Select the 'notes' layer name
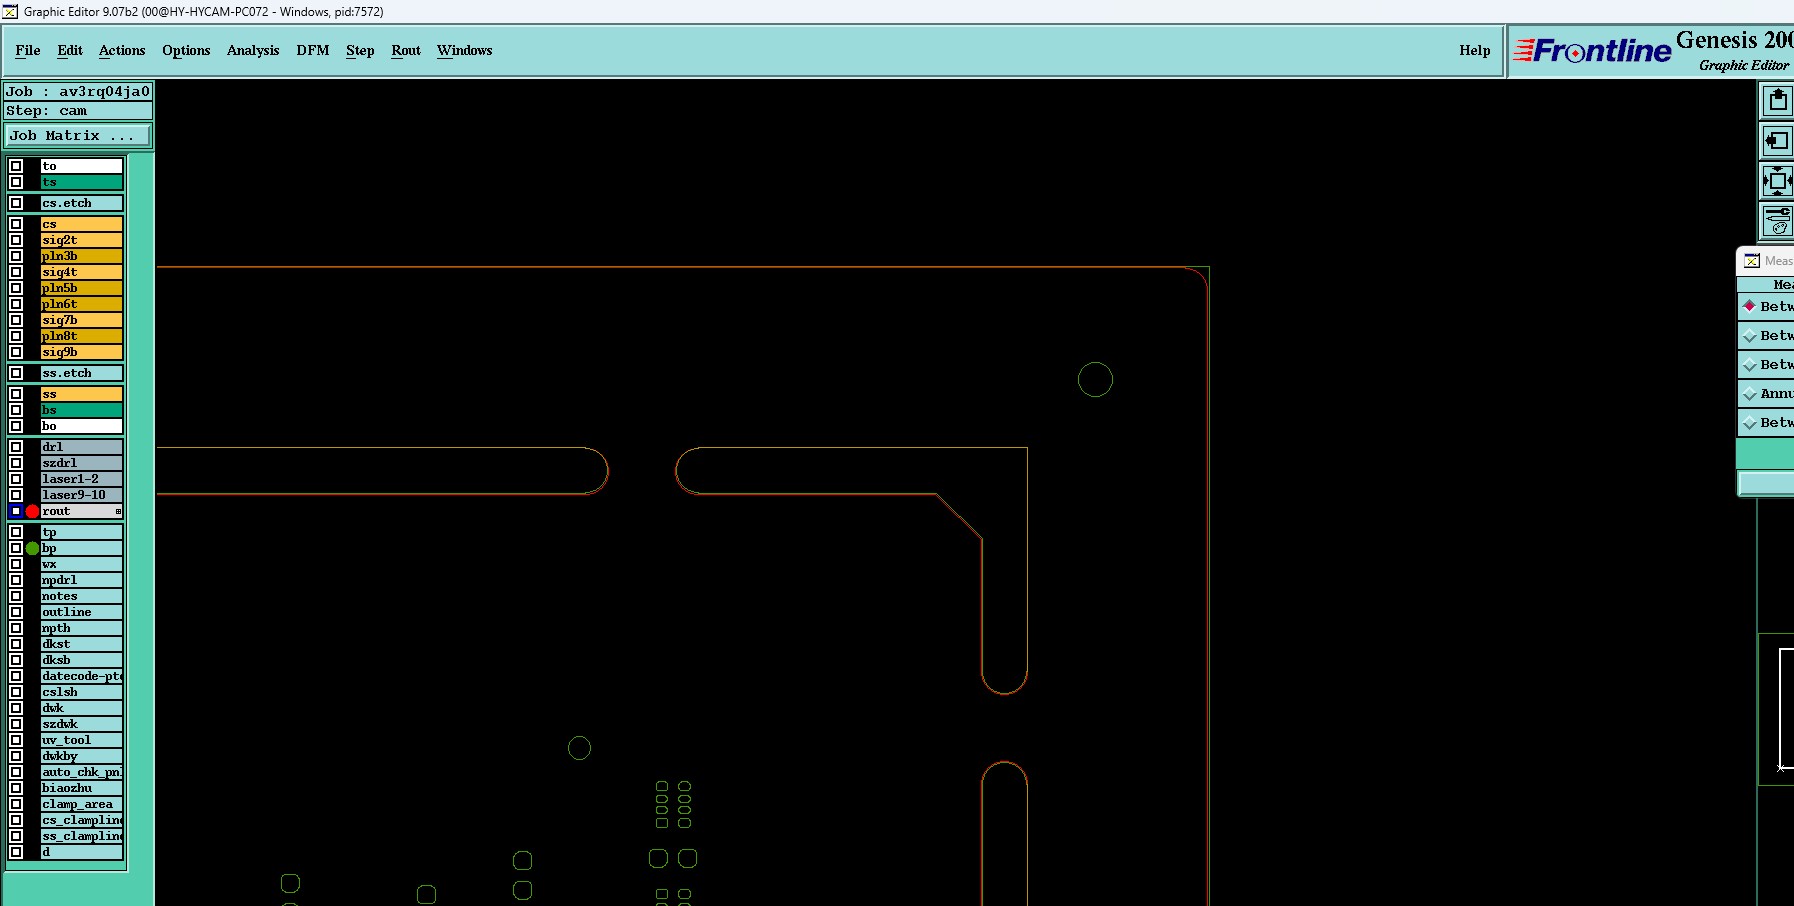 (x=82, y=596)
